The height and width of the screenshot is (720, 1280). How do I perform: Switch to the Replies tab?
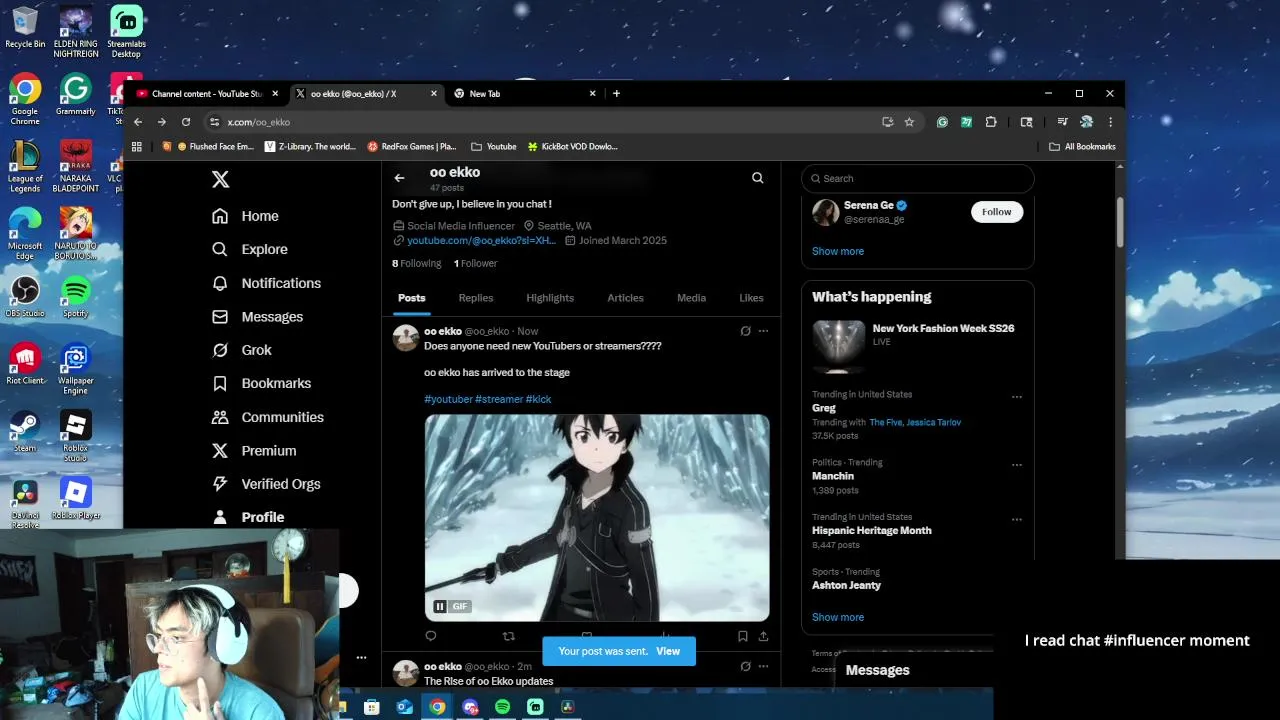pyautogui.click(x=476, y=298)
